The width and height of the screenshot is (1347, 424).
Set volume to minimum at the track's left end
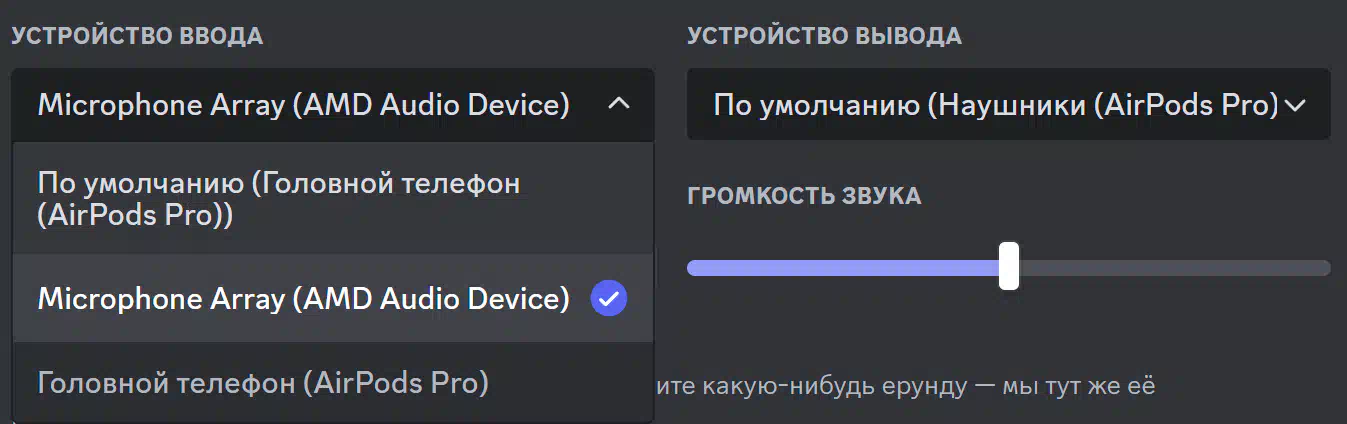coord(692,267)
